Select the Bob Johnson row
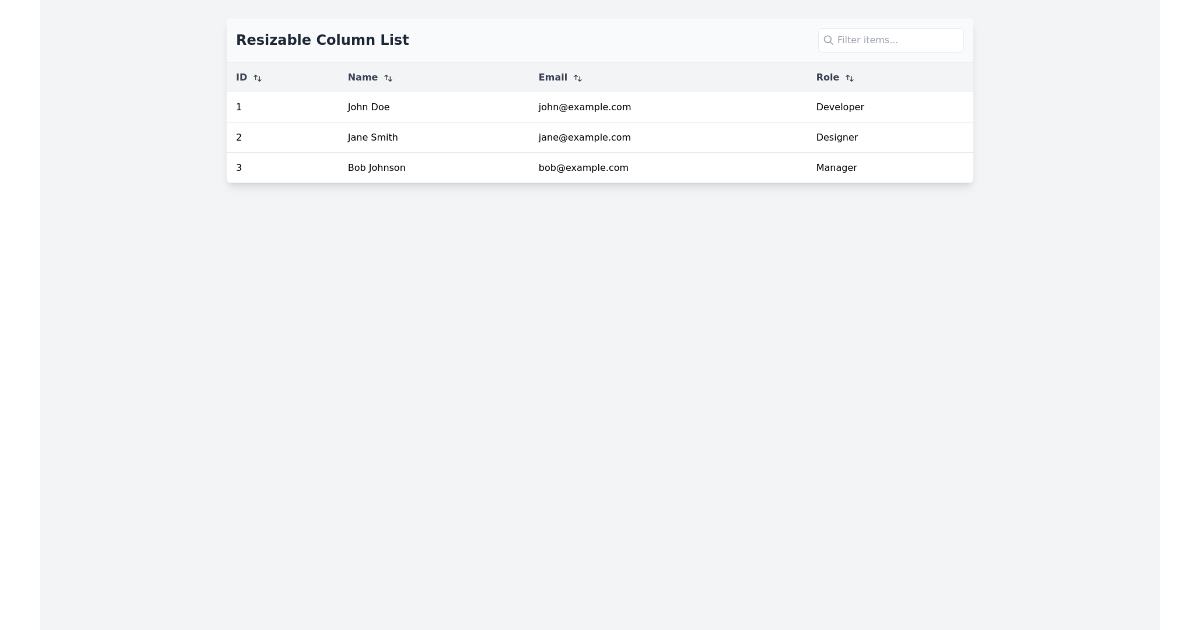The image size is (1200, 630). (x=600, y=168)
